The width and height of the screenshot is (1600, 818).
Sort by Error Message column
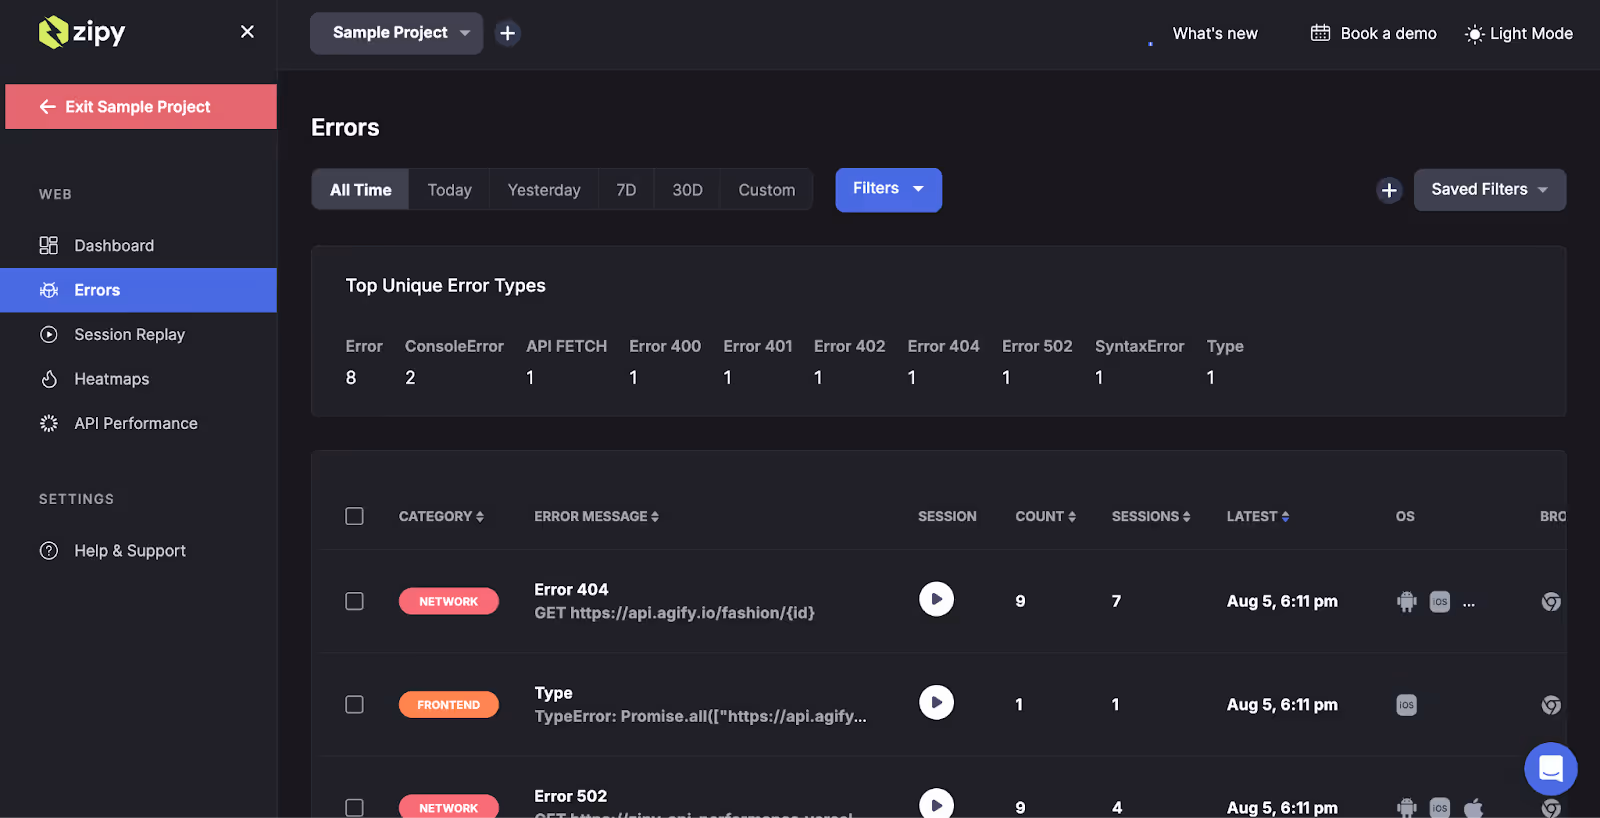click(x=596, y=516)
